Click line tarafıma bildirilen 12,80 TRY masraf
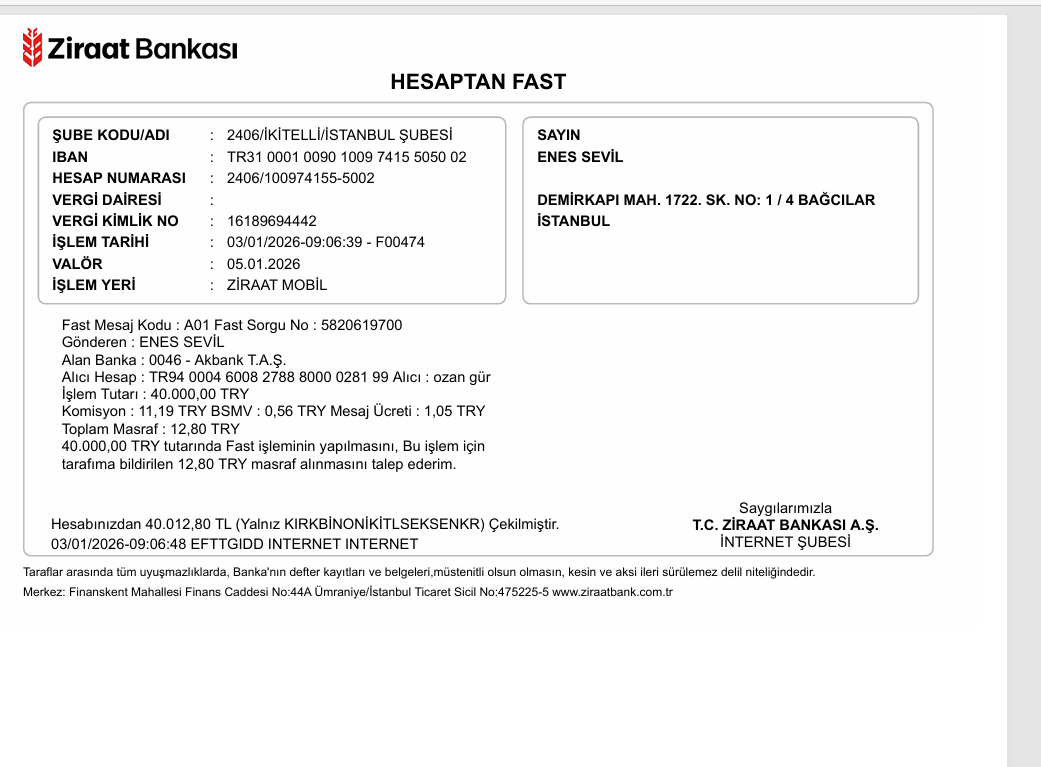1041x767 pixels. [x=259, y=464]
